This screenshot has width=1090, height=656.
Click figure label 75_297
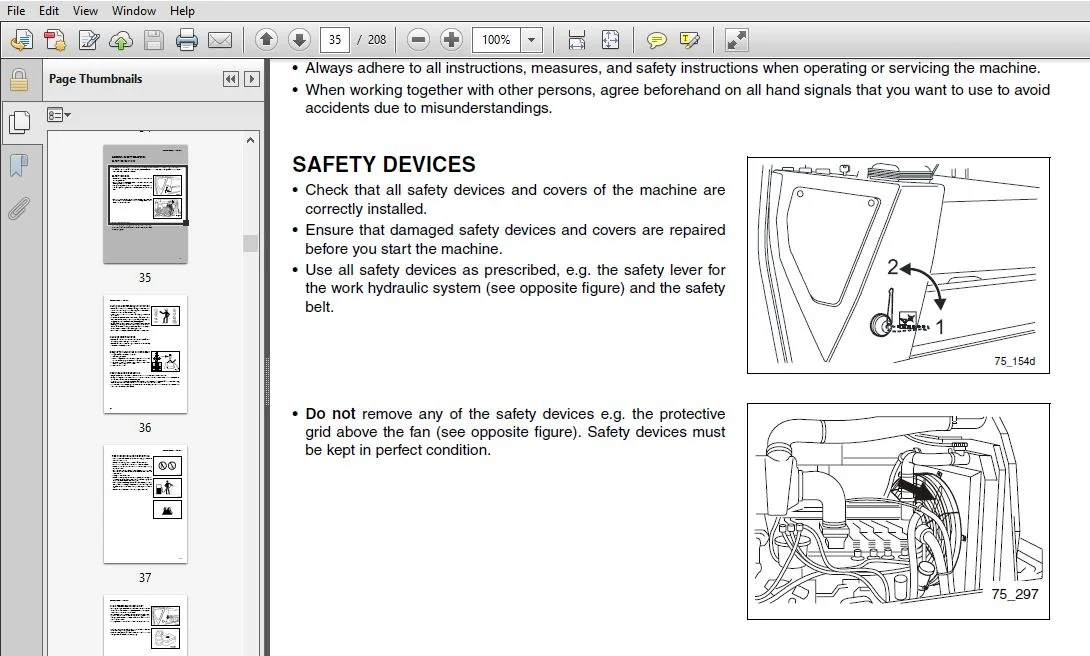1015,594
